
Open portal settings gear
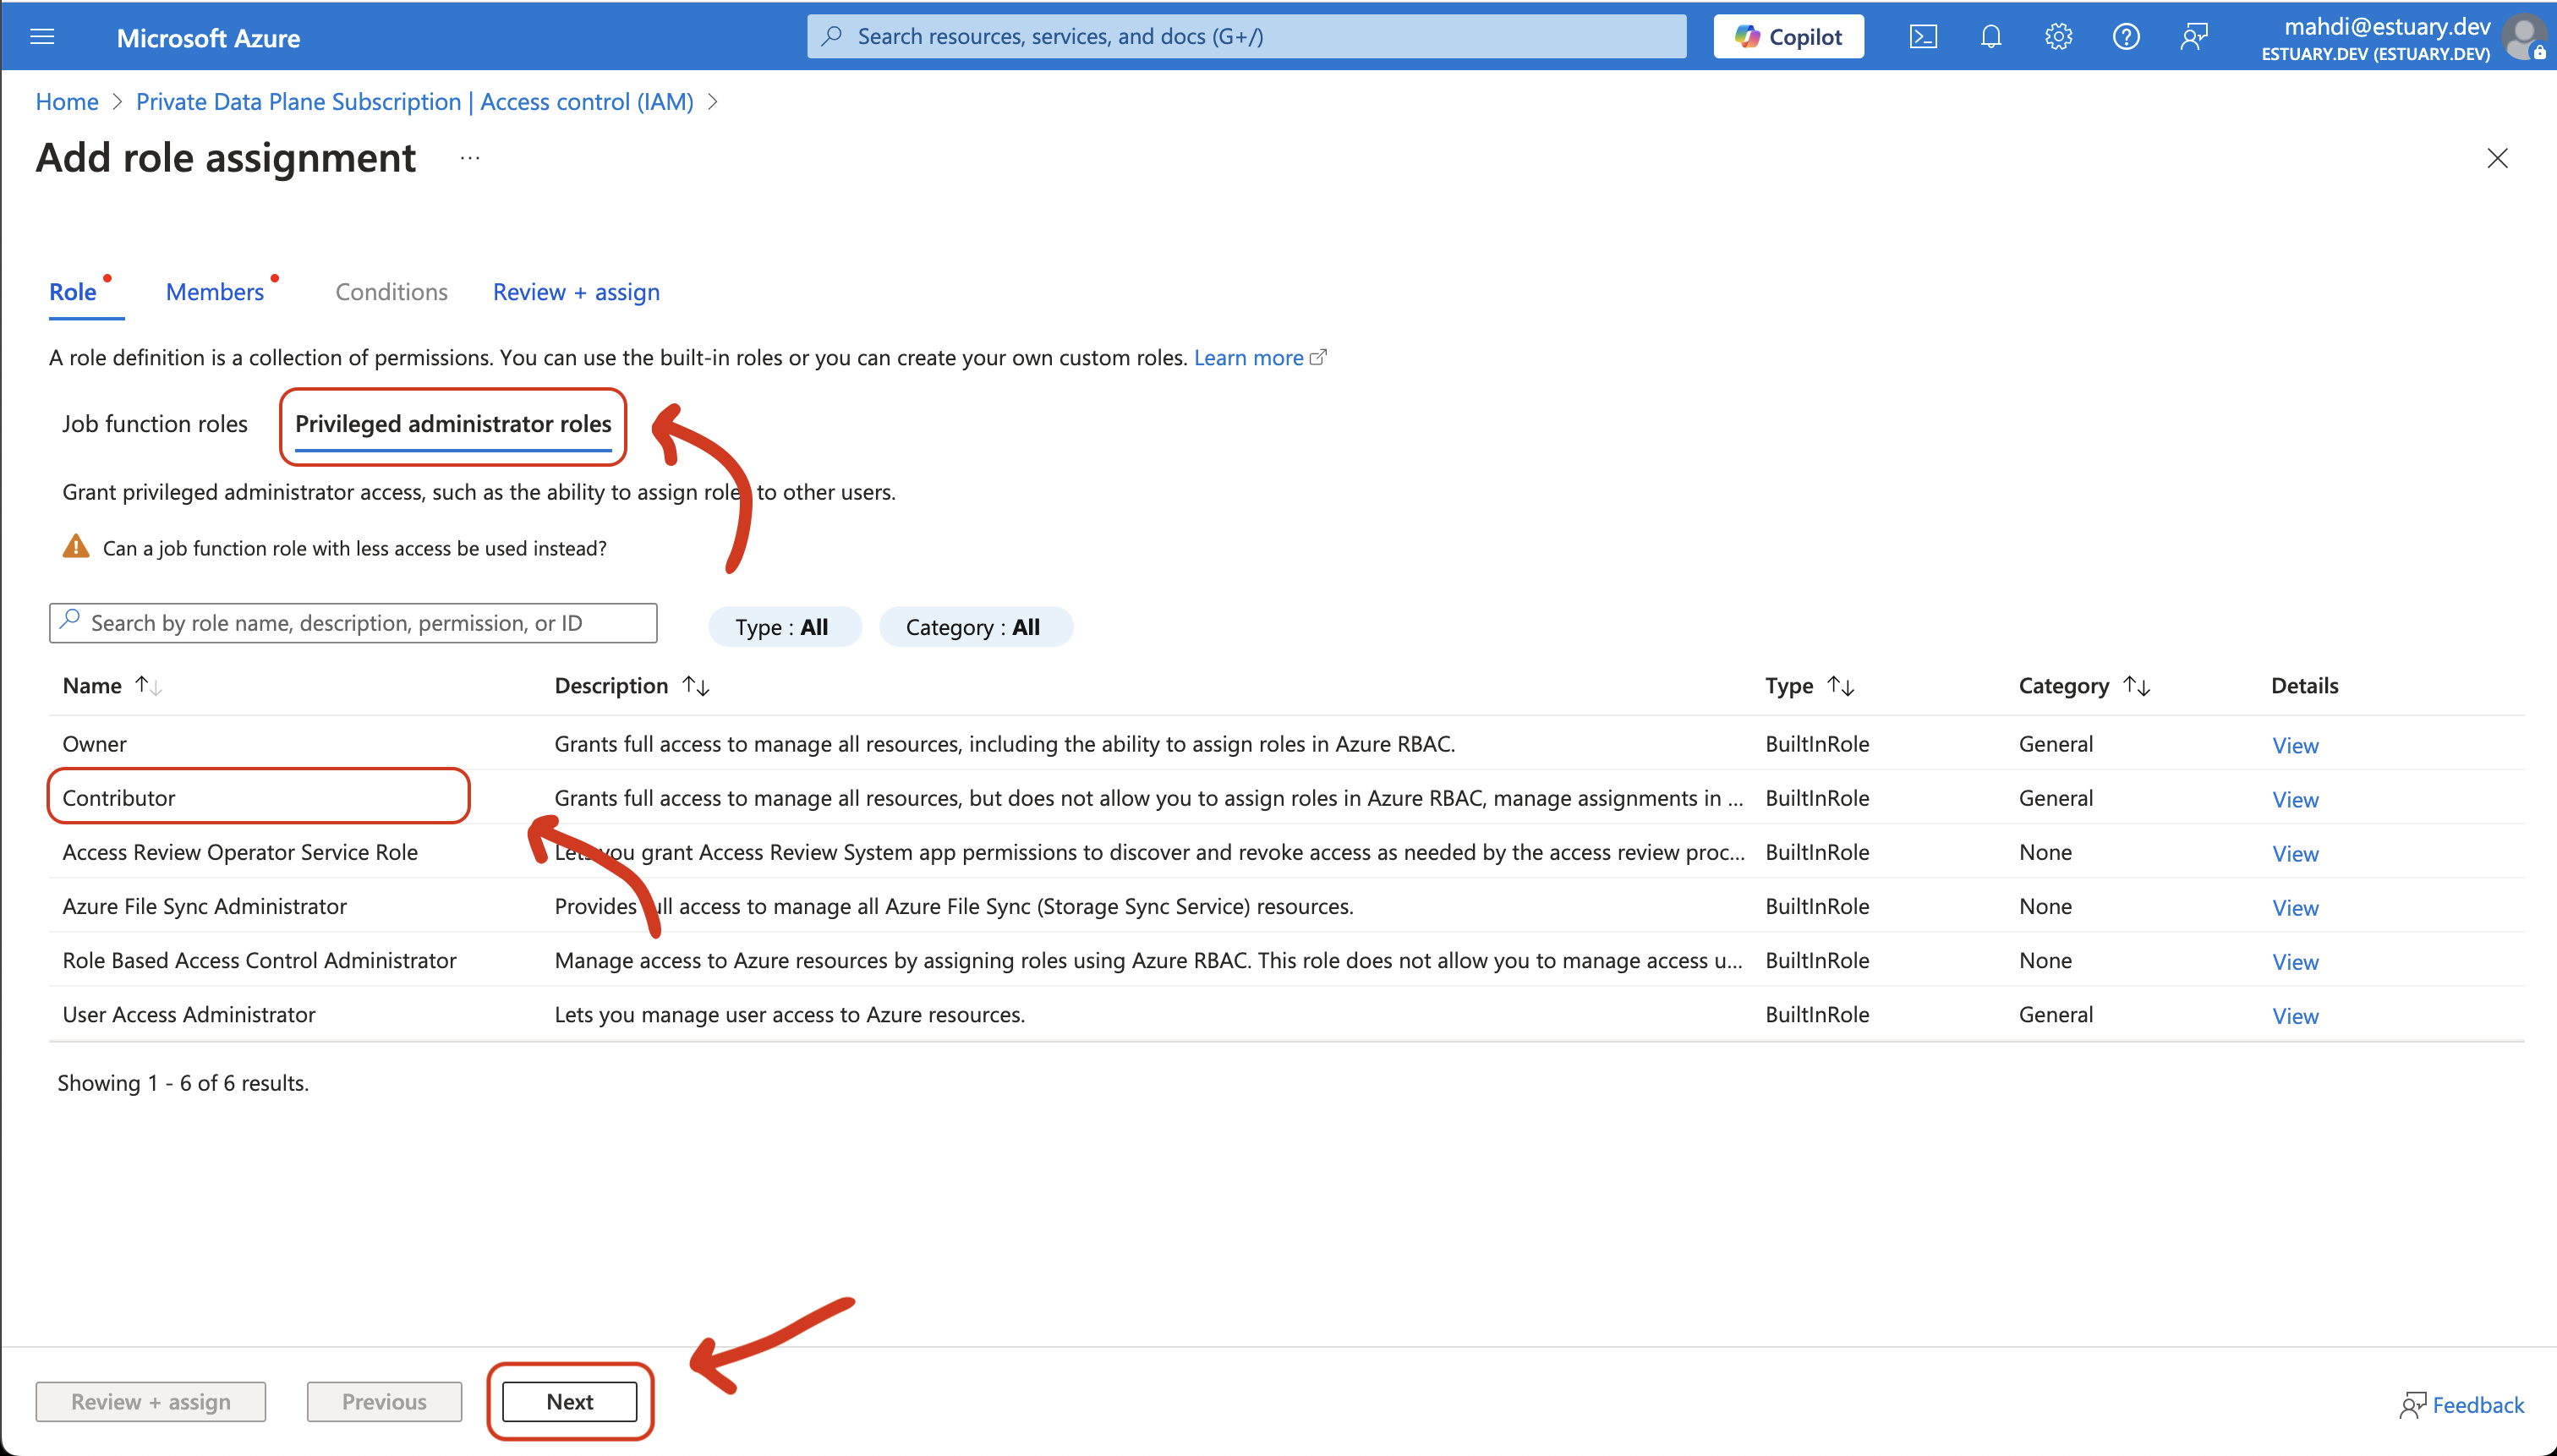coord(2058,37)
